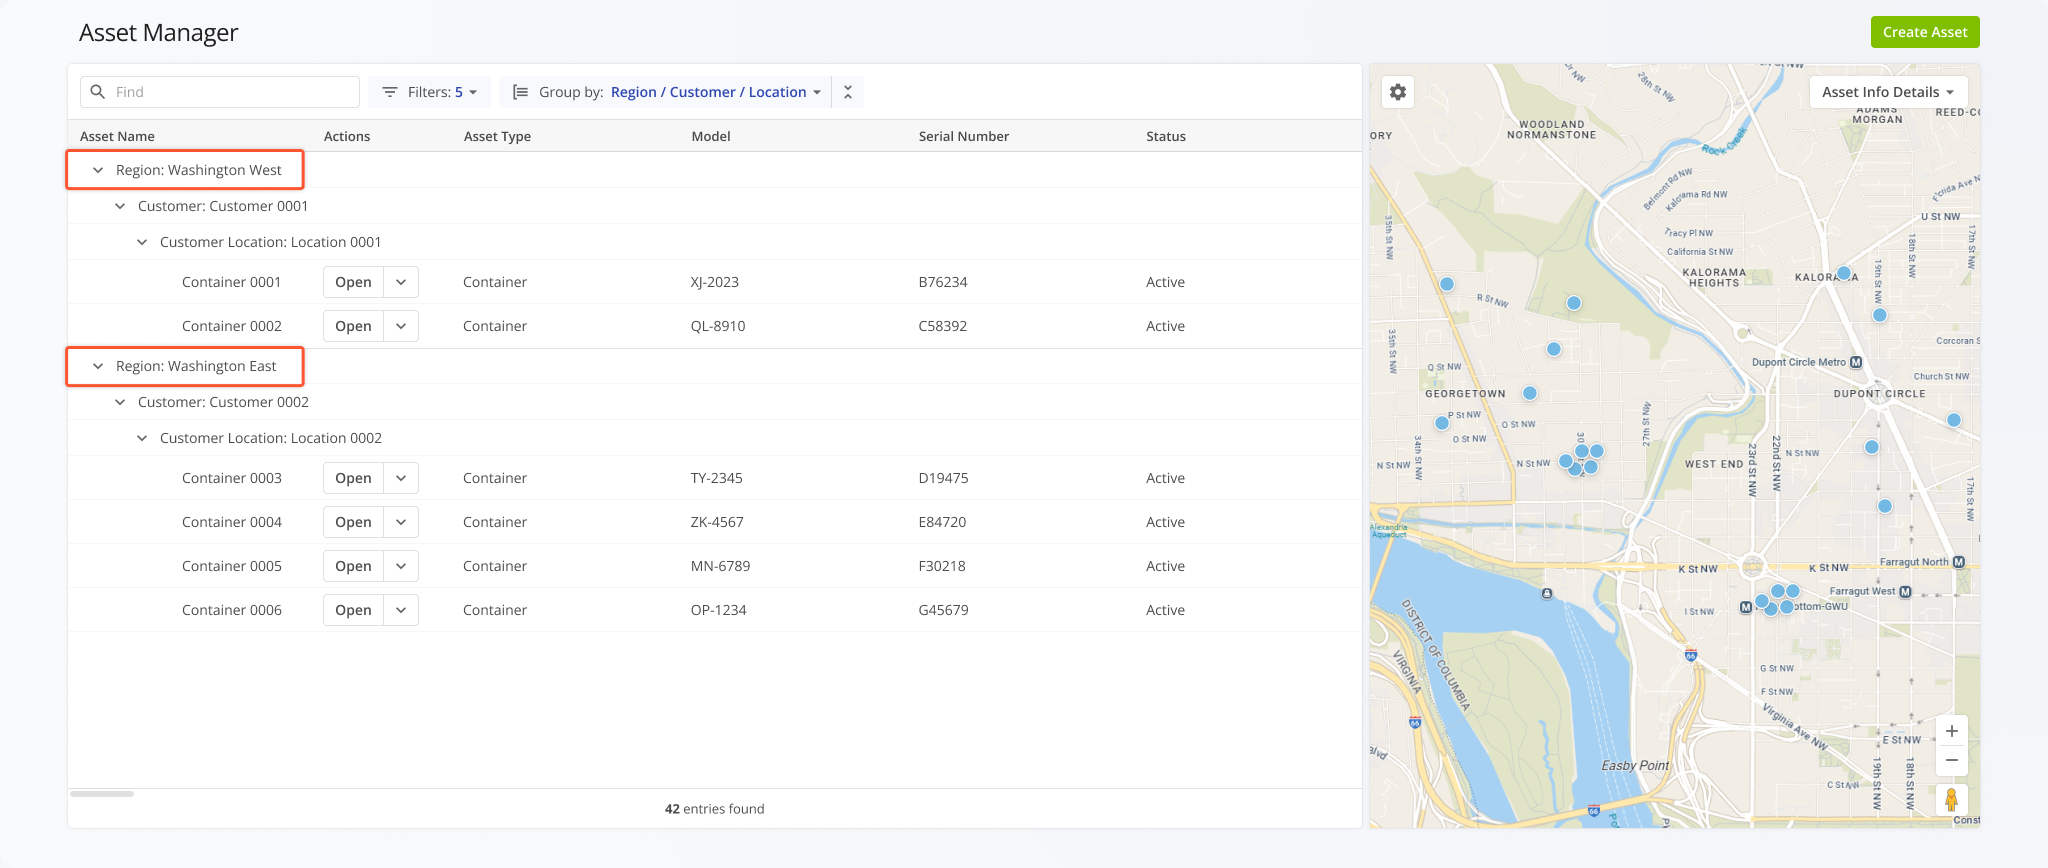Click the Dupont Circle Metro station icon
Image resolution: width=2048 pixels, height=868 pixels.
(x=1856, y=362)
